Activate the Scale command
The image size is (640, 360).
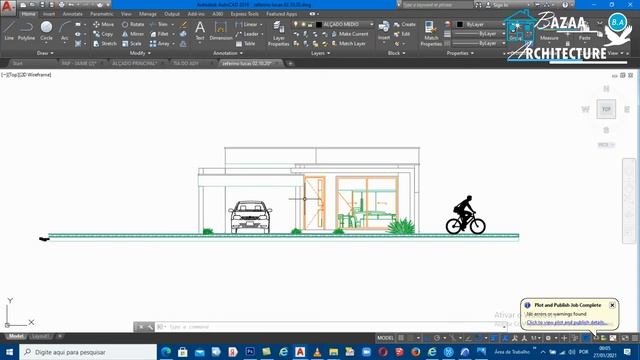tap(132, 43)
